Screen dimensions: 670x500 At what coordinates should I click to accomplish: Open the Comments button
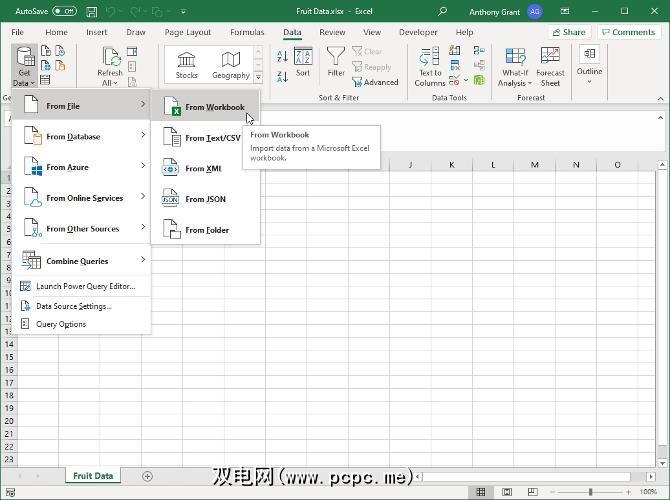629,32
